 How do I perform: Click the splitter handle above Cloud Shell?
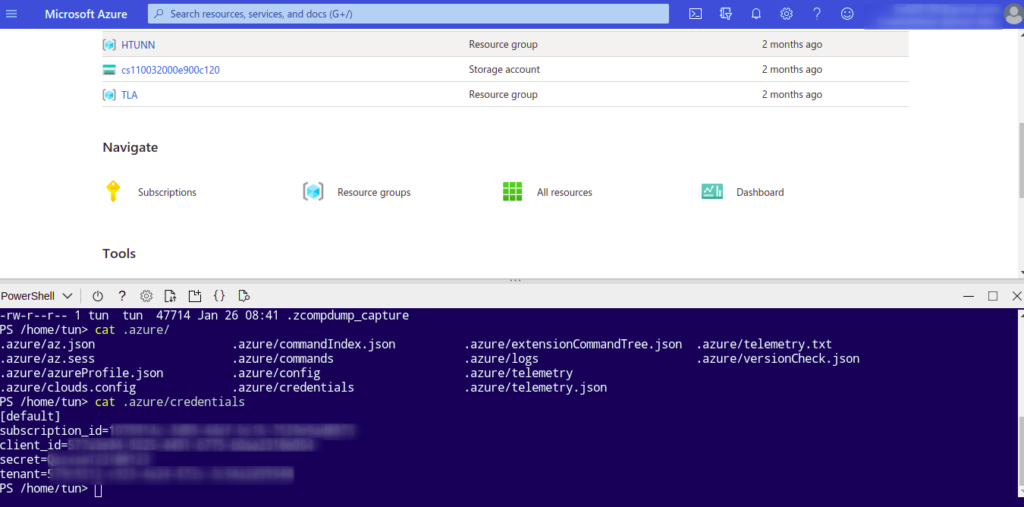[x=515, y=280]
